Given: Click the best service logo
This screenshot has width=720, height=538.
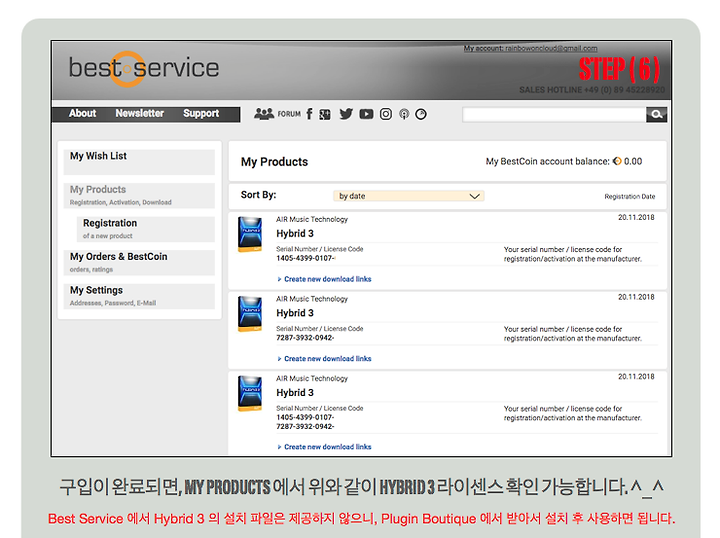Looking at the screenshot, I should pos(144,68).
